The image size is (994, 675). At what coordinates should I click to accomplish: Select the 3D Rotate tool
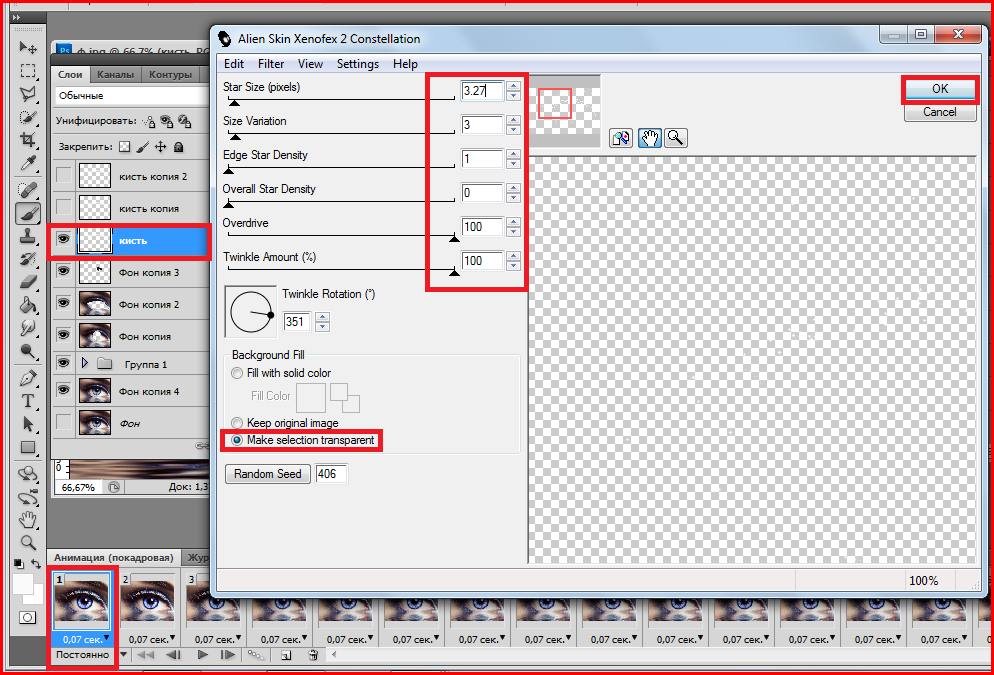[28, 474]
